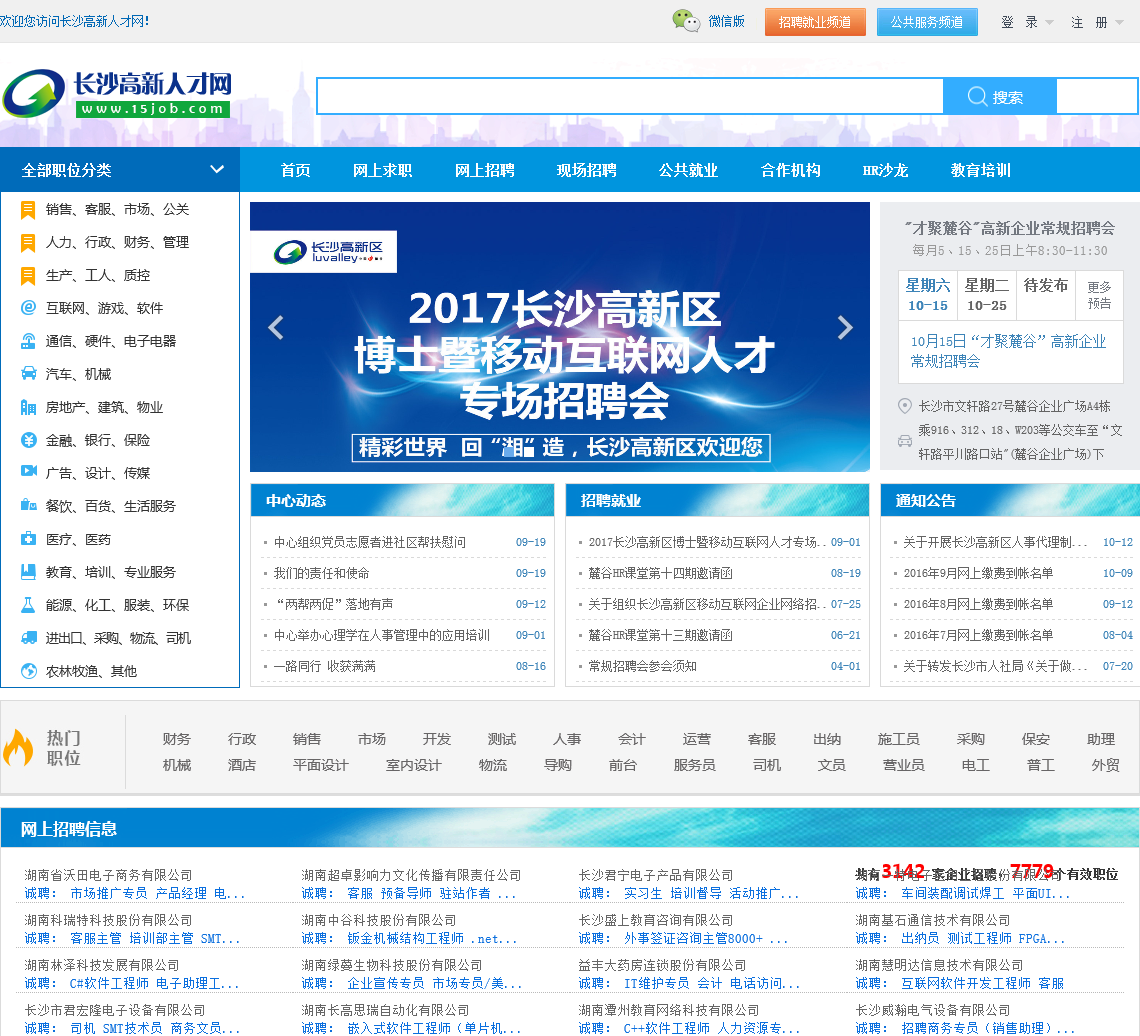Click the hot job 保安 link
The width and height of the screenshot is (1140, 1036).
(1035, 739)
